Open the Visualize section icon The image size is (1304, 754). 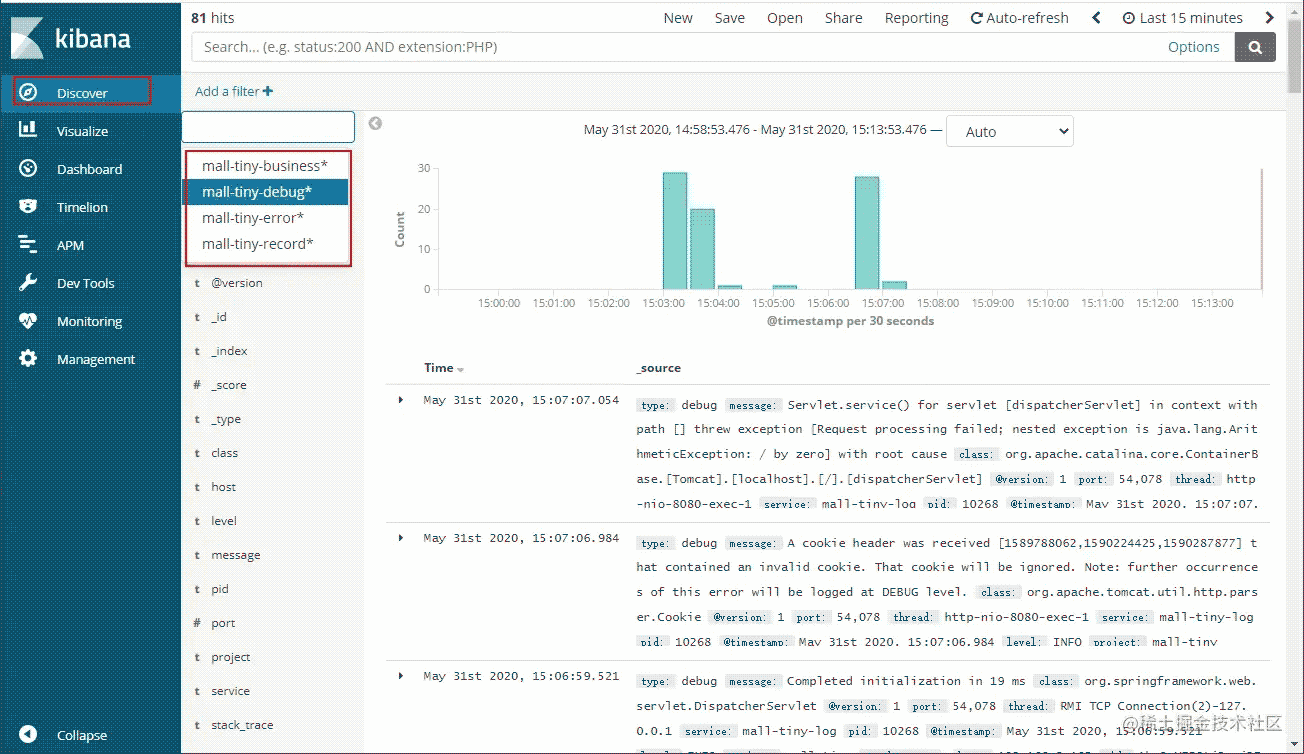pos(28,130)
